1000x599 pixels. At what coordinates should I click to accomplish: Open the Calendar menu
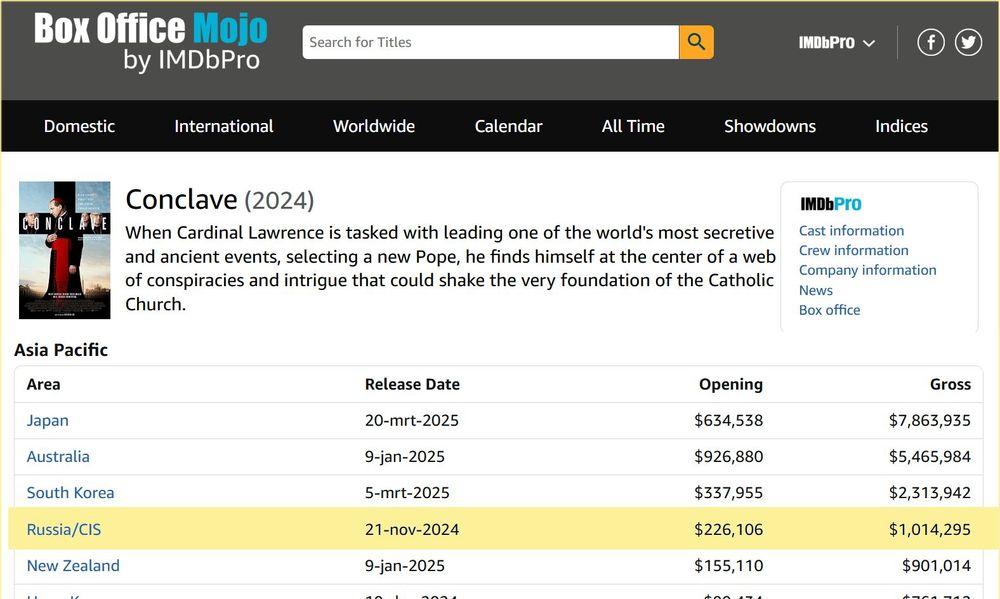click(x=508, y=126)
